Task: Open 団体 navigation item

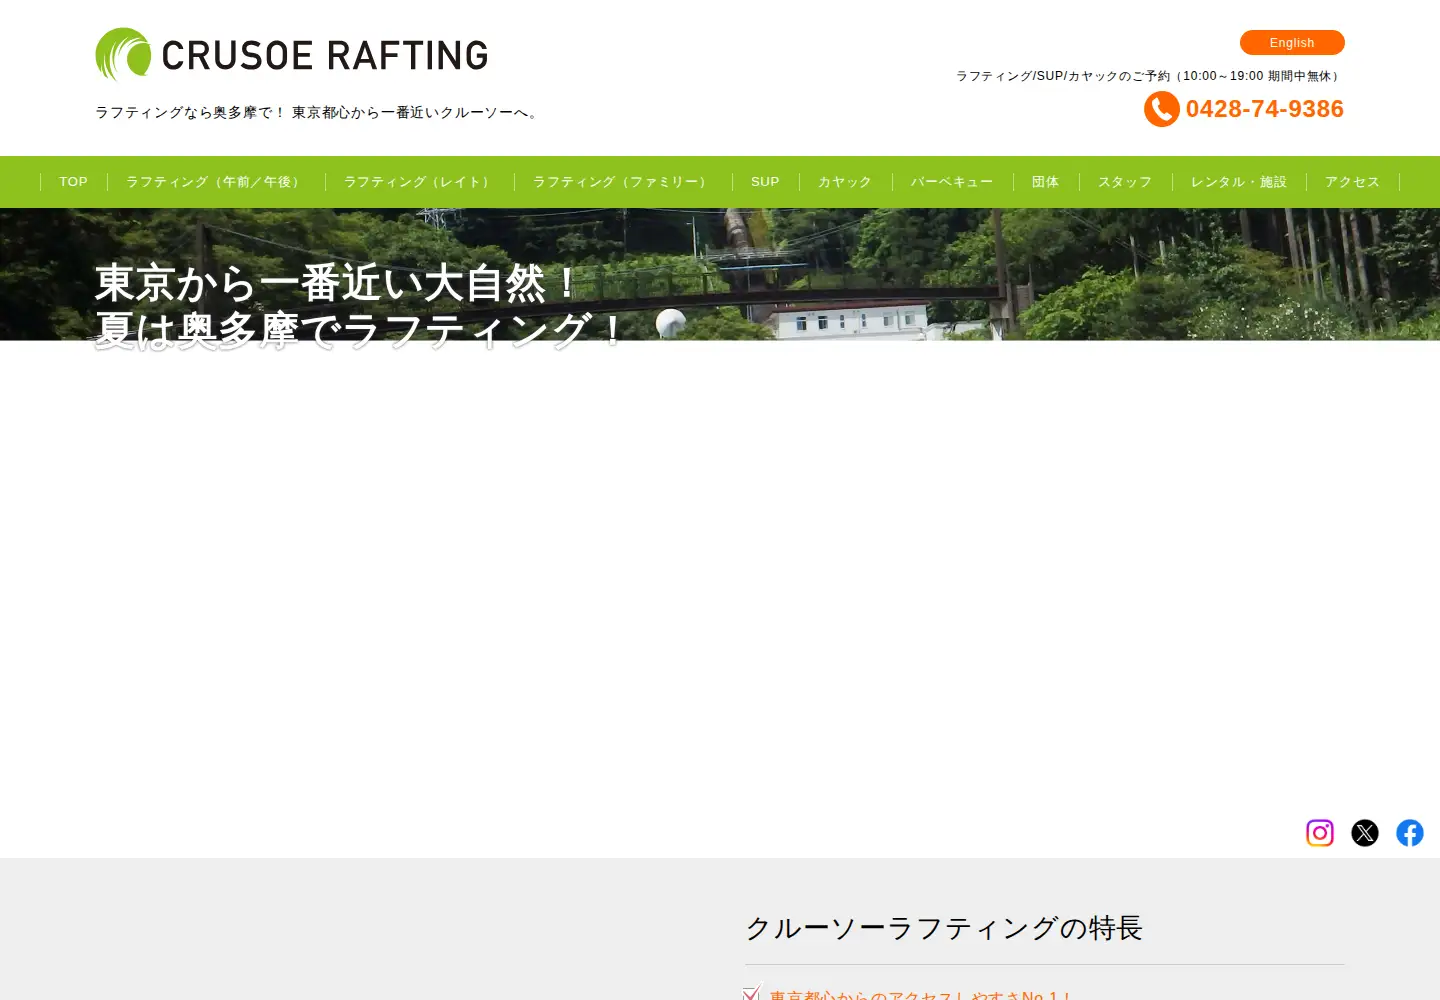Action: [x=1046, y=182]
